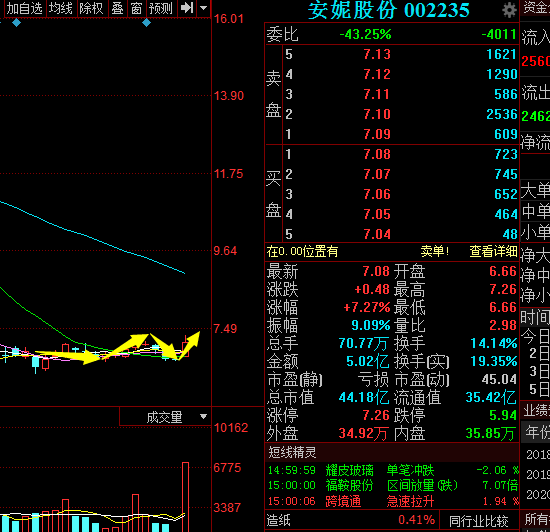Click the 加自选 add-to-watchlist button
The image size is (550, 532).
(25, 8)
